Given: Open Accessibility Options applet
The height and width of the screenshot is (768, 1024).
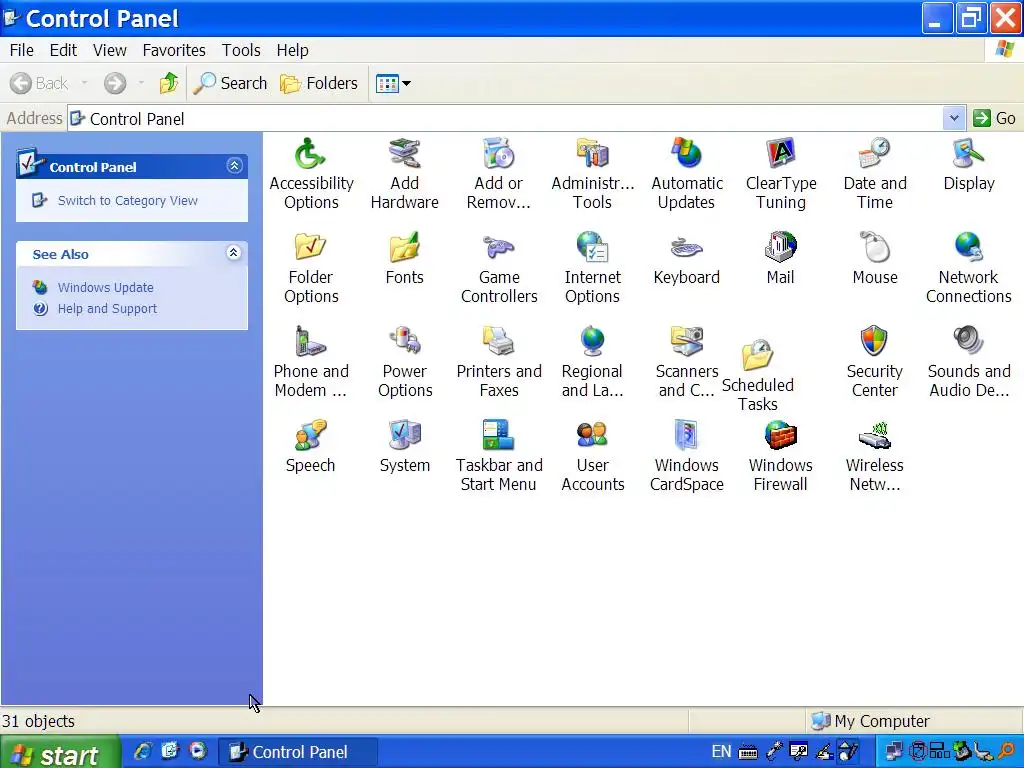Looking at the screenshot, I should pyautogui.click(x=311, y=154).
